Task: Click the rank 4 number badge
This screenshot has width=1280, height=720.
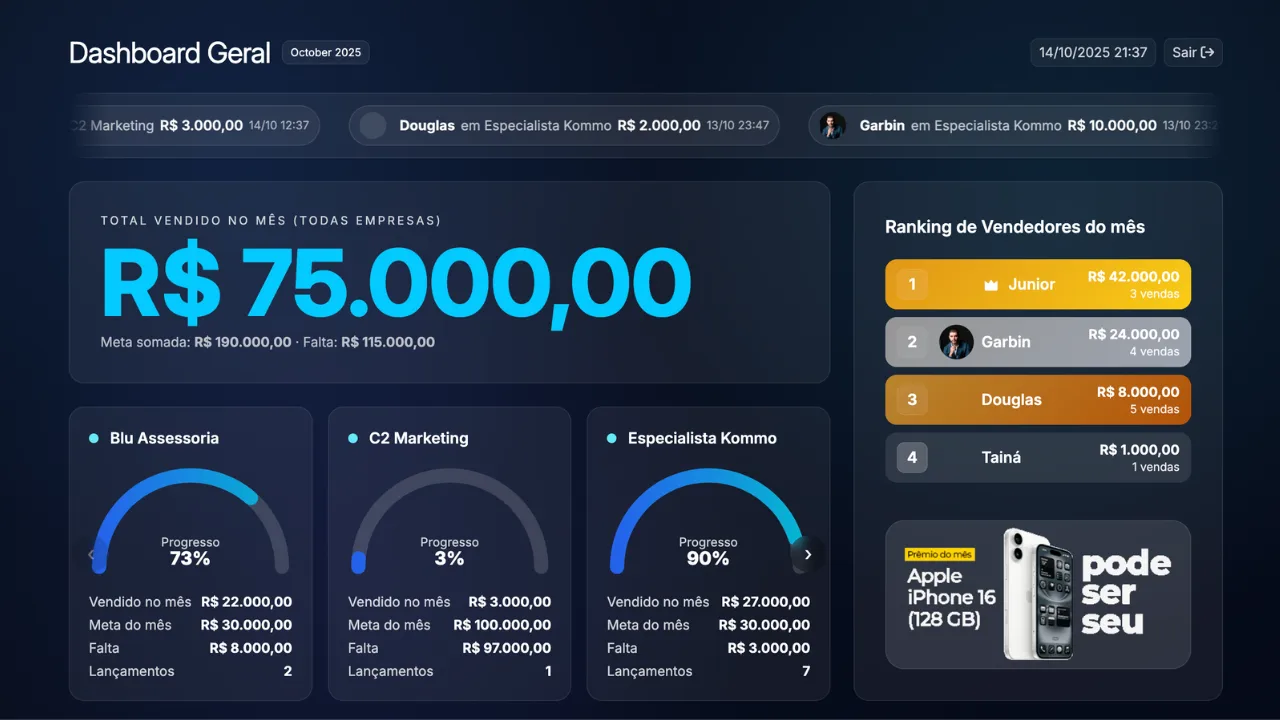Action: coord(912,457)
